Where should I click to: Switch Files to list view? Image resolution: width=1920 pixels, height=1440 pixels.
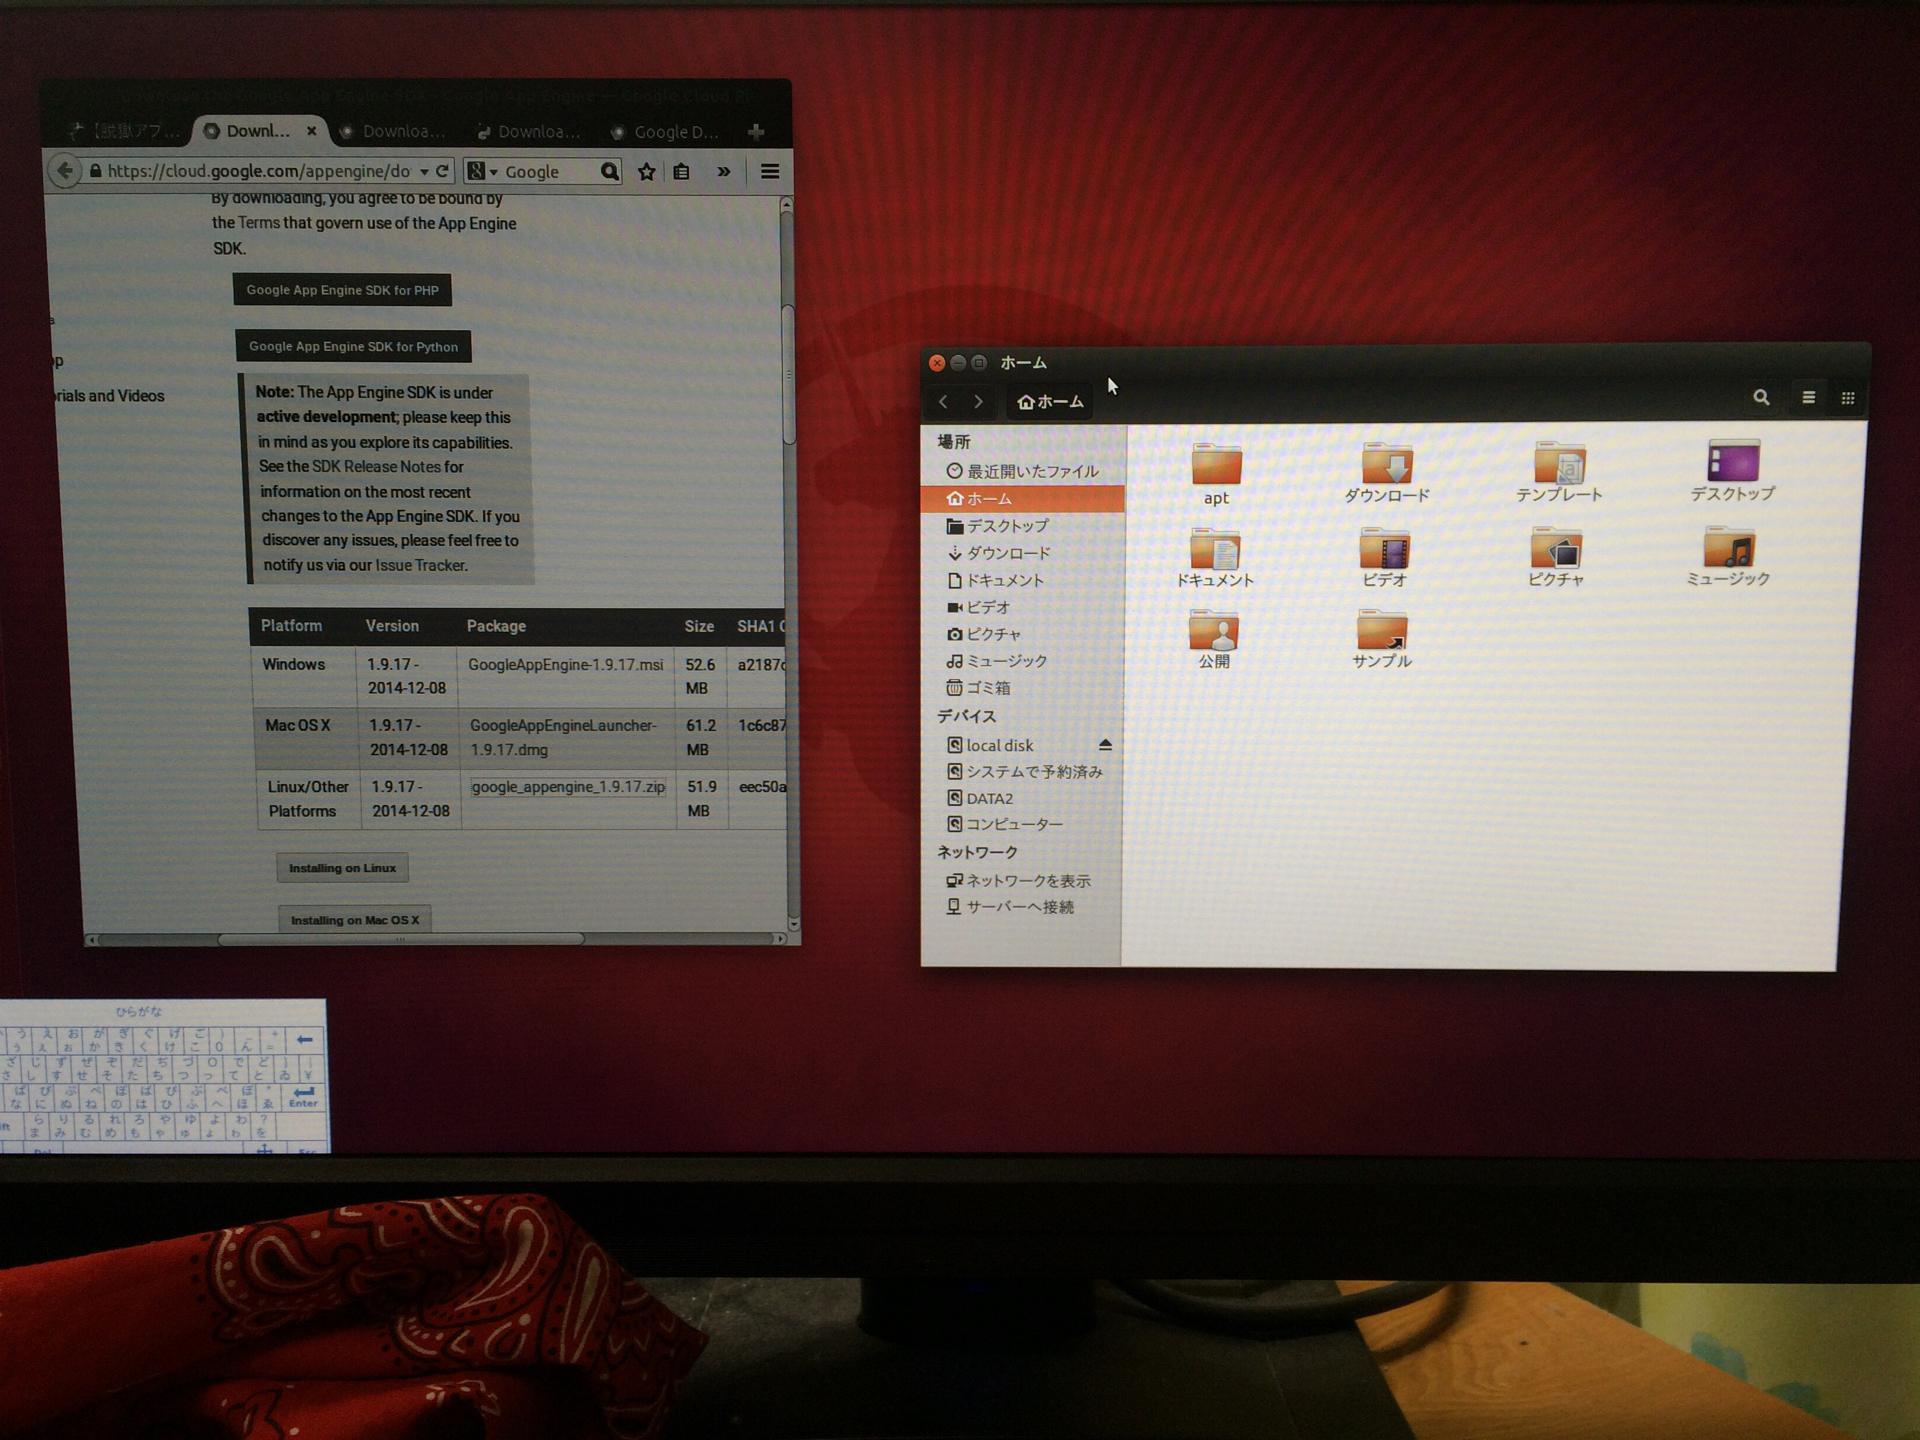point(1808,398)
